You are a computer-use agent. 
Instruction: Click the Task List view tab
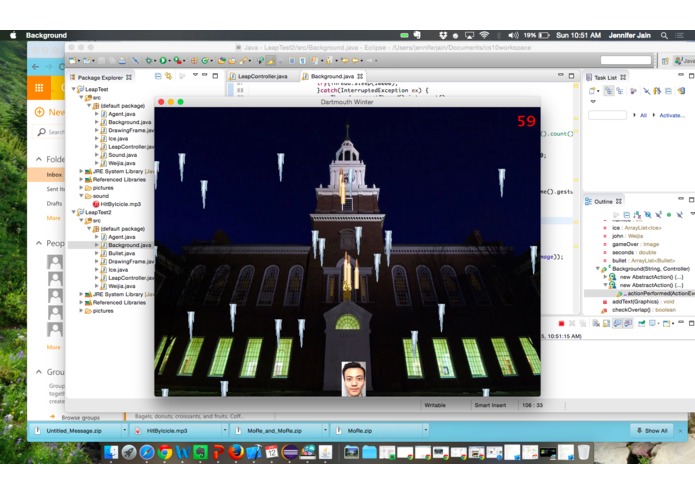point(605,78)
